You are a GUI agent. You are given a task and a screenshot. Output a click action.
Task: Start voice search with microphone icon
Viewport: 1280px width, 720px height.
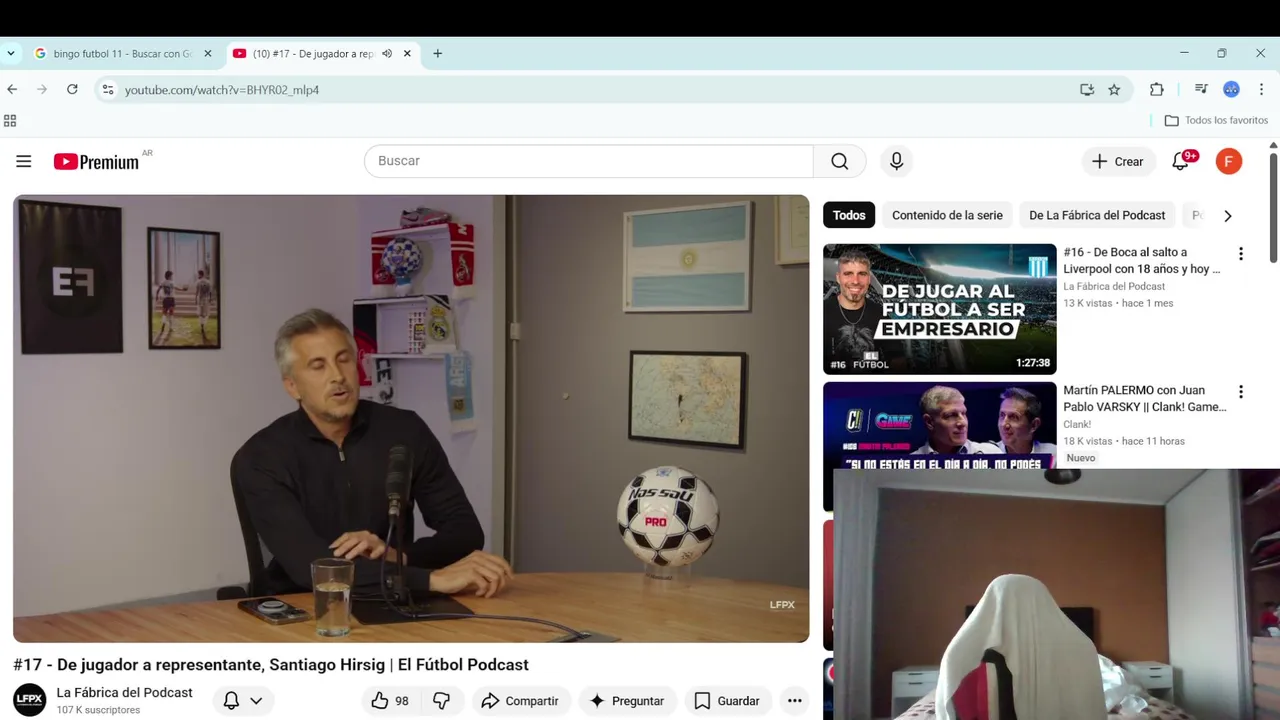click(x=896, y=161)
